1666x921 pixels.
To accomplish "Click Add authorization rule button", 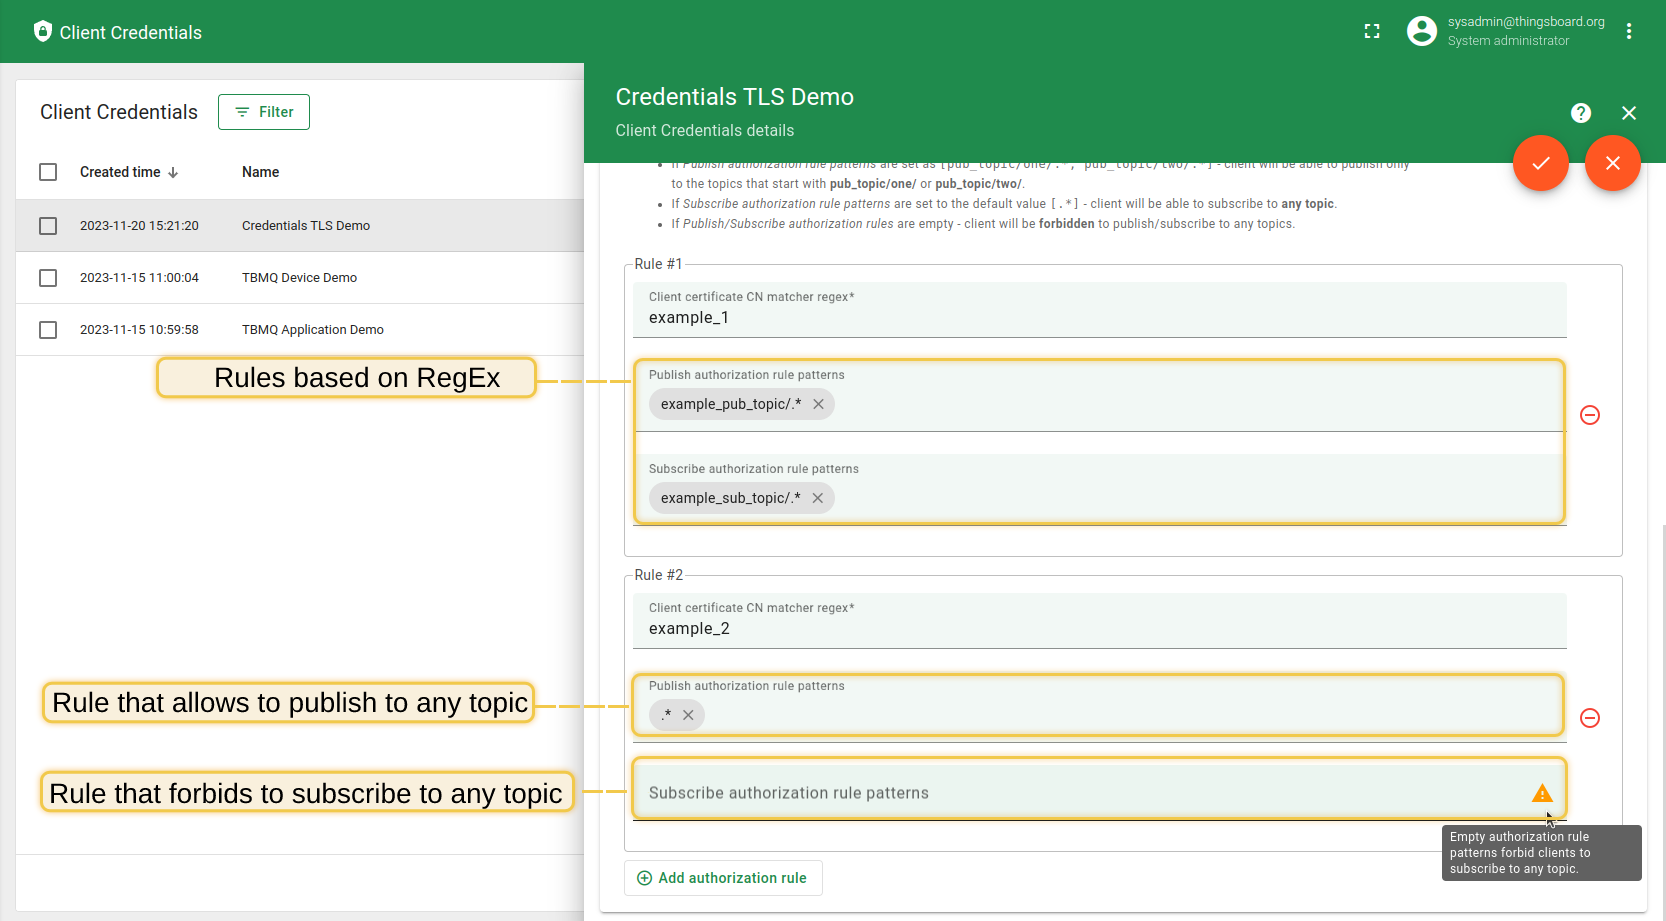I will tap(723, 878).
